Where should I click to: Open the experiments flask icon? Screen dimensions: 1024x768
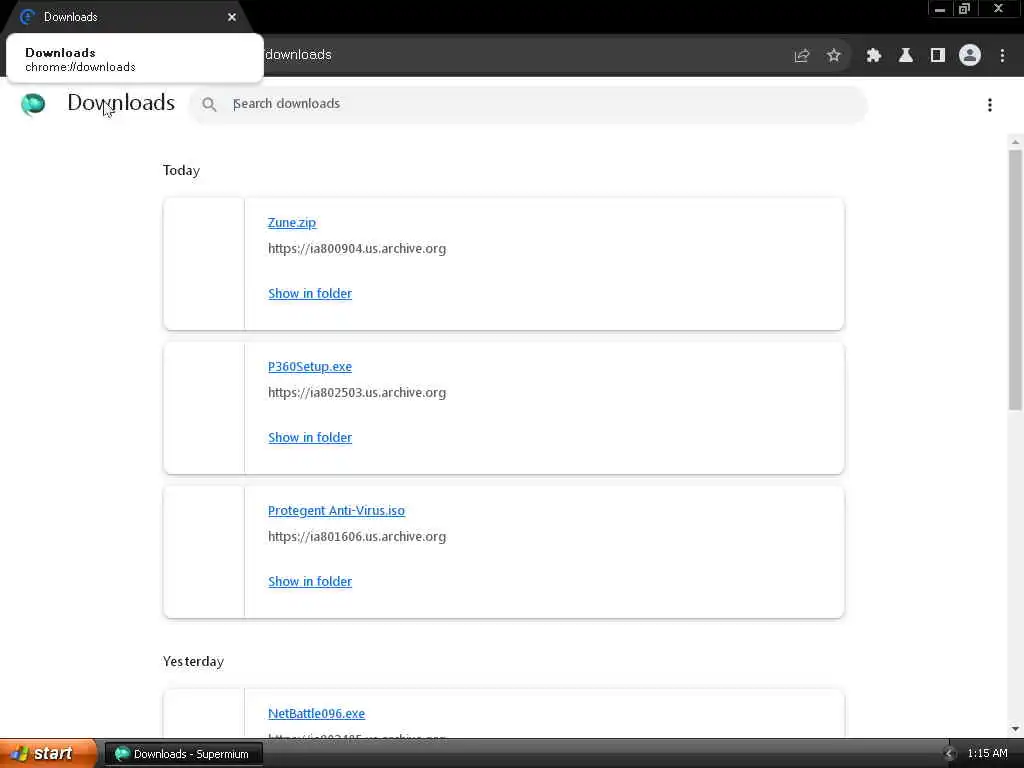tap(905, 56)
